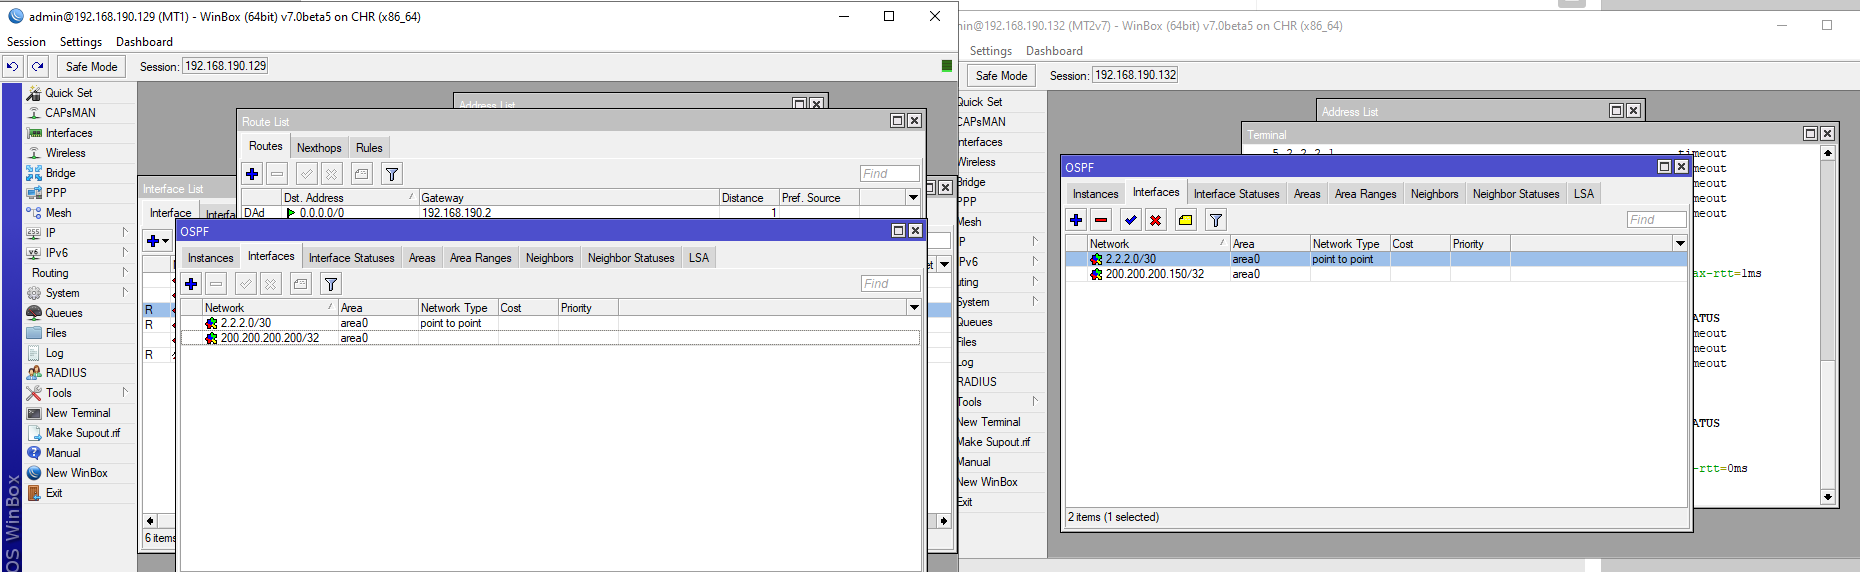Viewport: 1860px width, 572px height.
Task: Open New Terminal in MT1 sidebar
Action: point(79,412)
